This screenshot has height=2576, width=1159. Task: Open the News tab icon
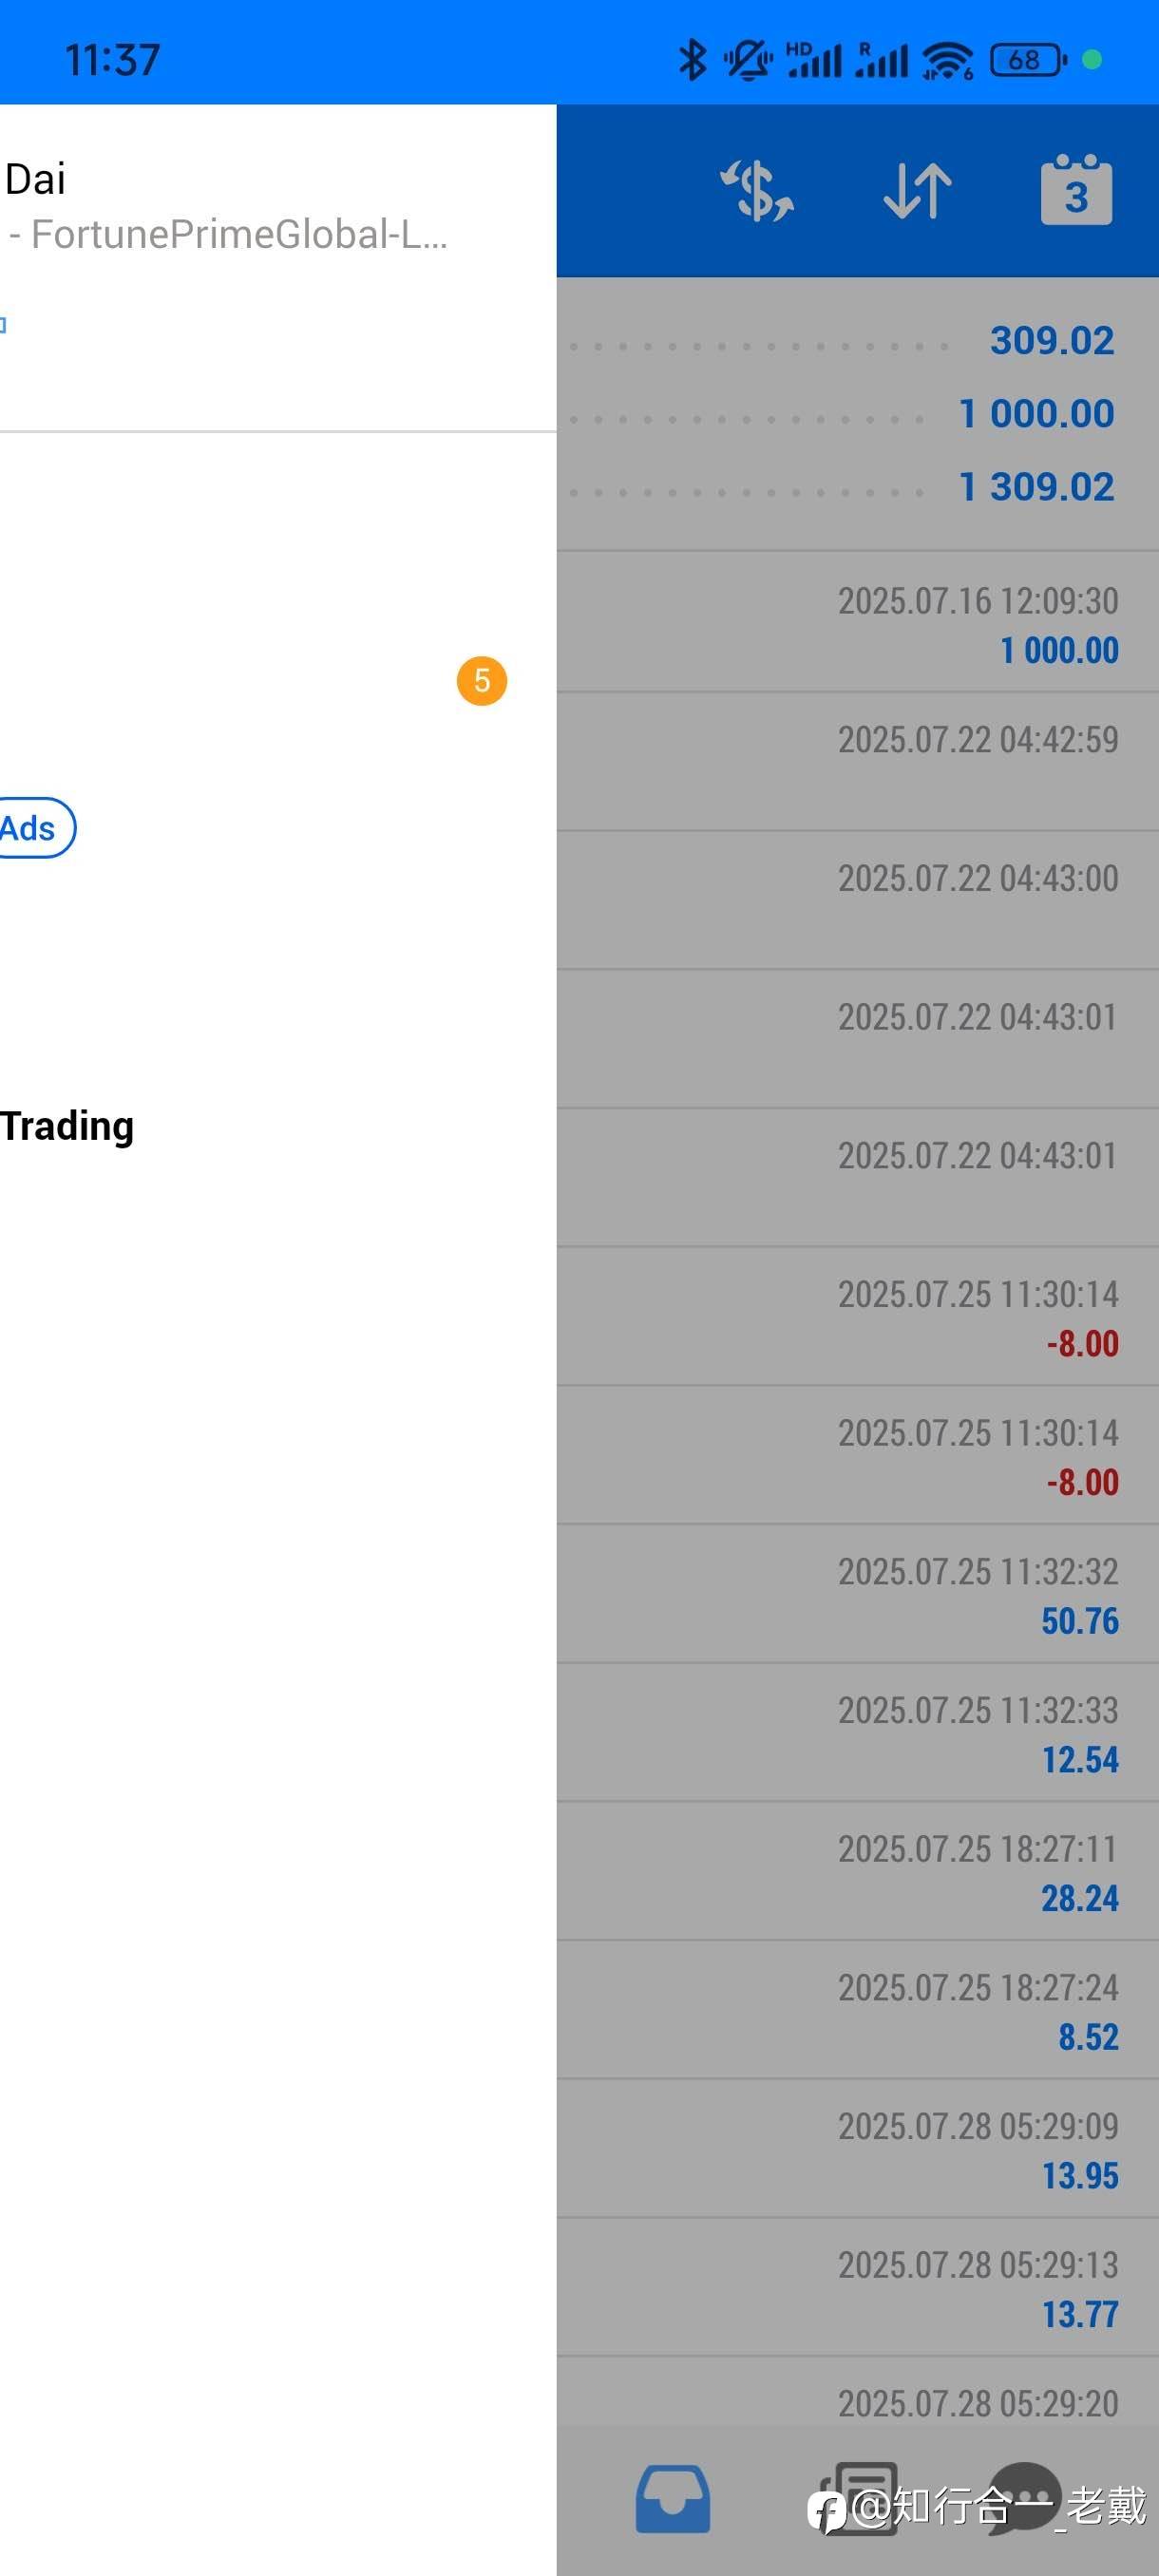858,2498
